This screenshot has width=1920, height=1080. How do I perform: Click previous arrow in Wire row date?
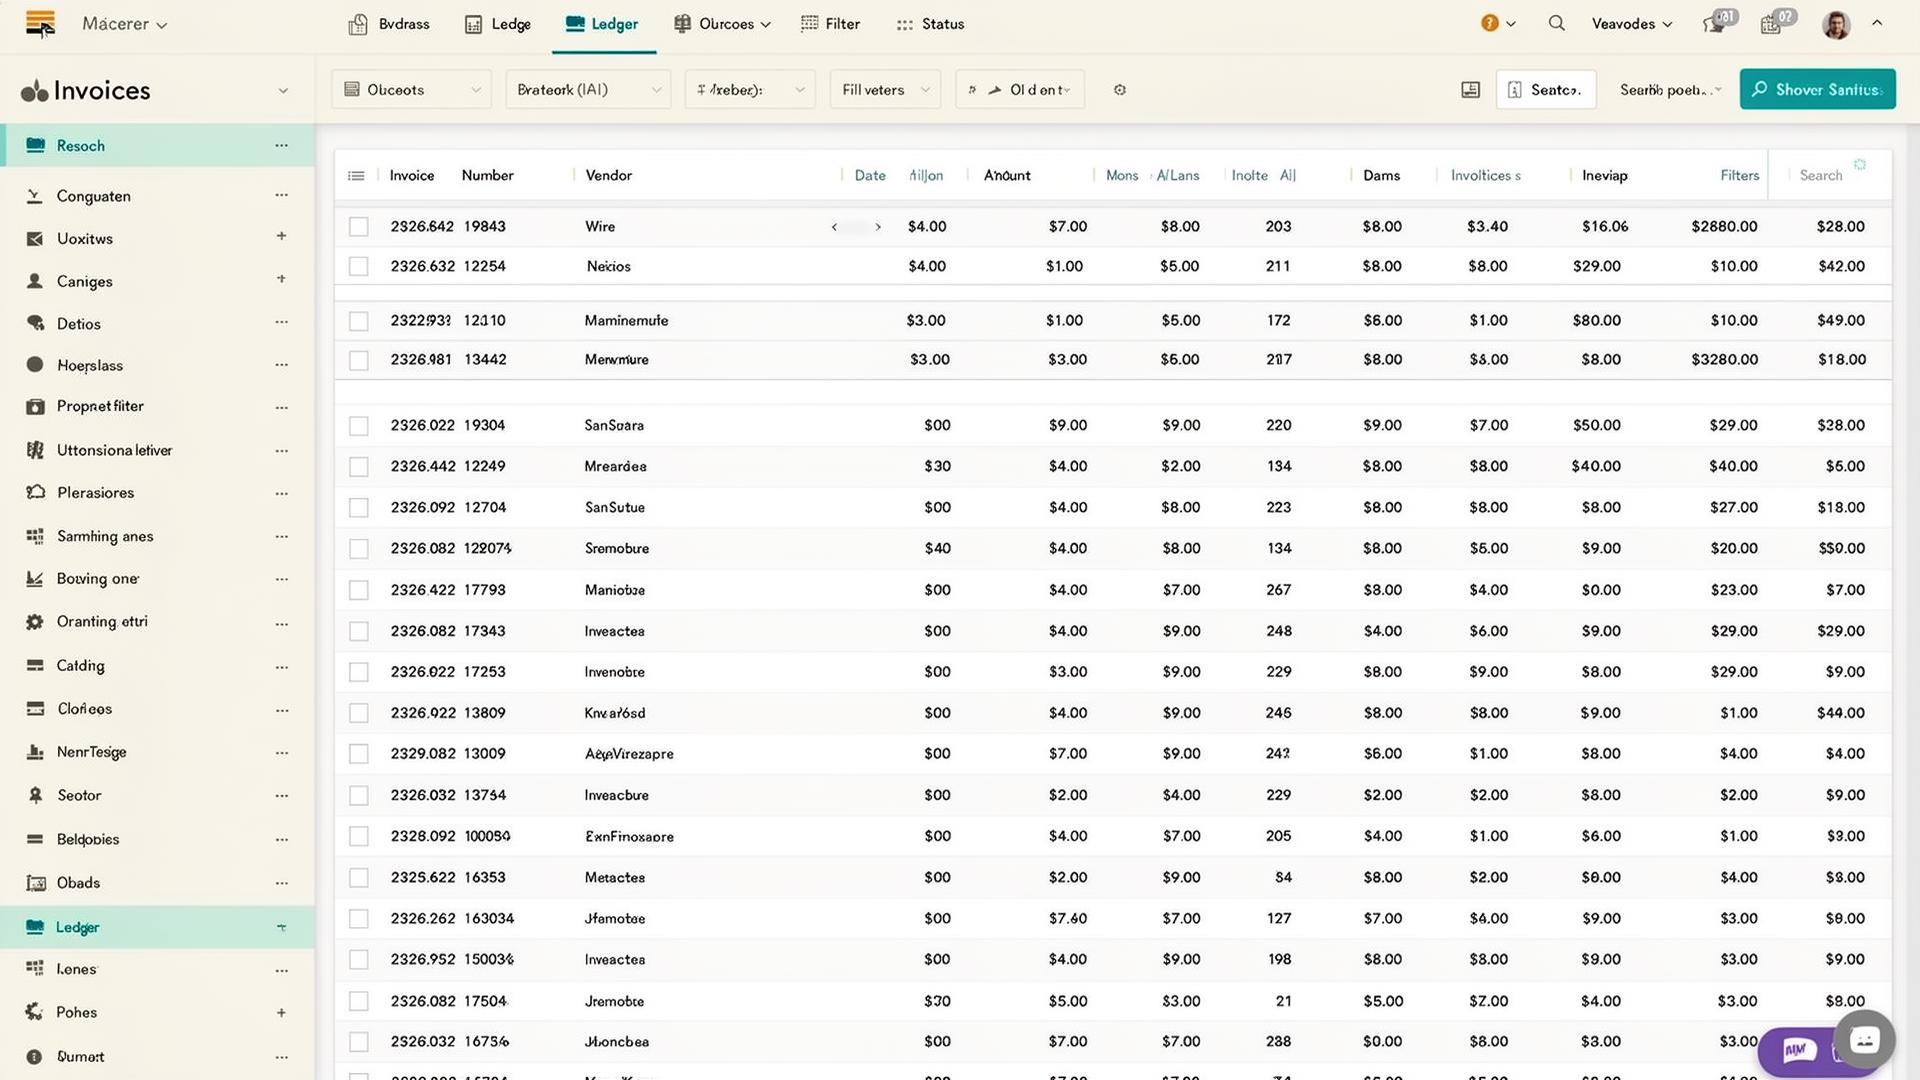click(x=834, y=228)
